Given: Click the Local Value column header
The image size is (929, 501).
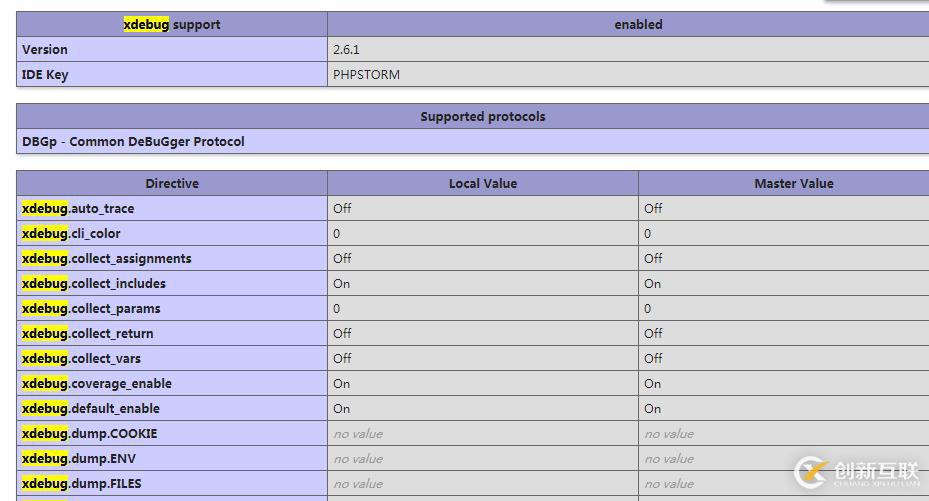Looking at the screenshot, I should click(482, 183).
